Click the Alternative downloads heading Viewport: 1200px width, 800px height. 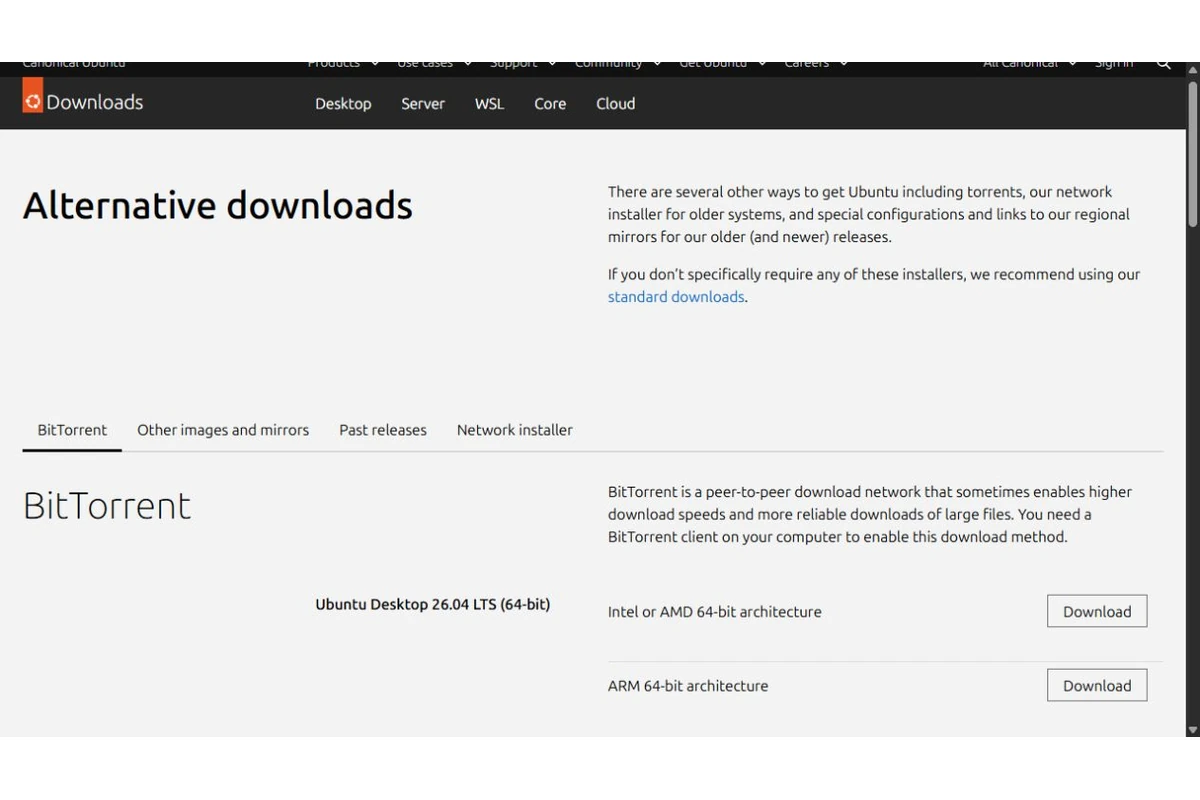pos(218,205)
